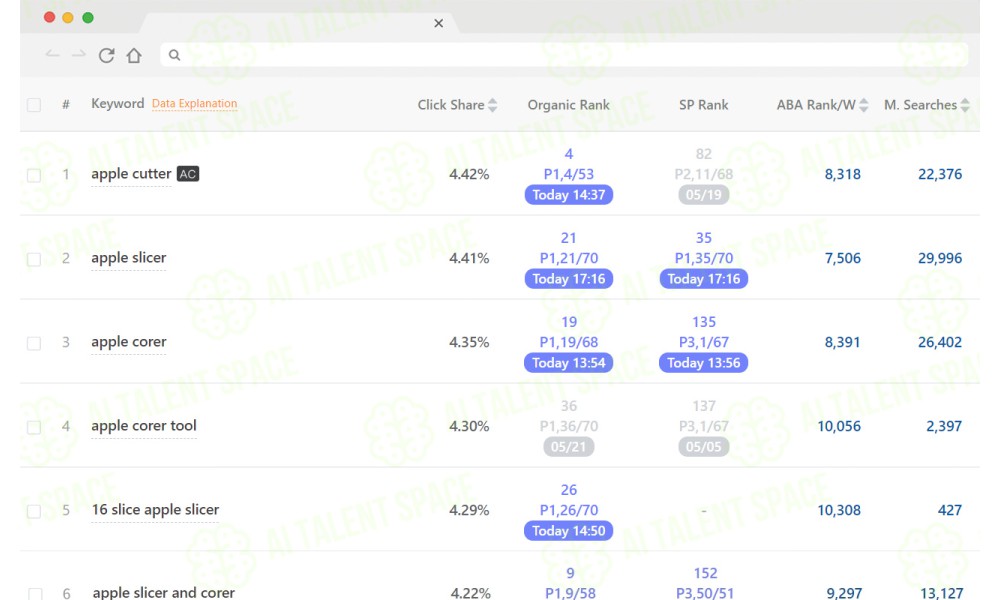
Task: Click ABA rank value 7,506
Action: 842,258
